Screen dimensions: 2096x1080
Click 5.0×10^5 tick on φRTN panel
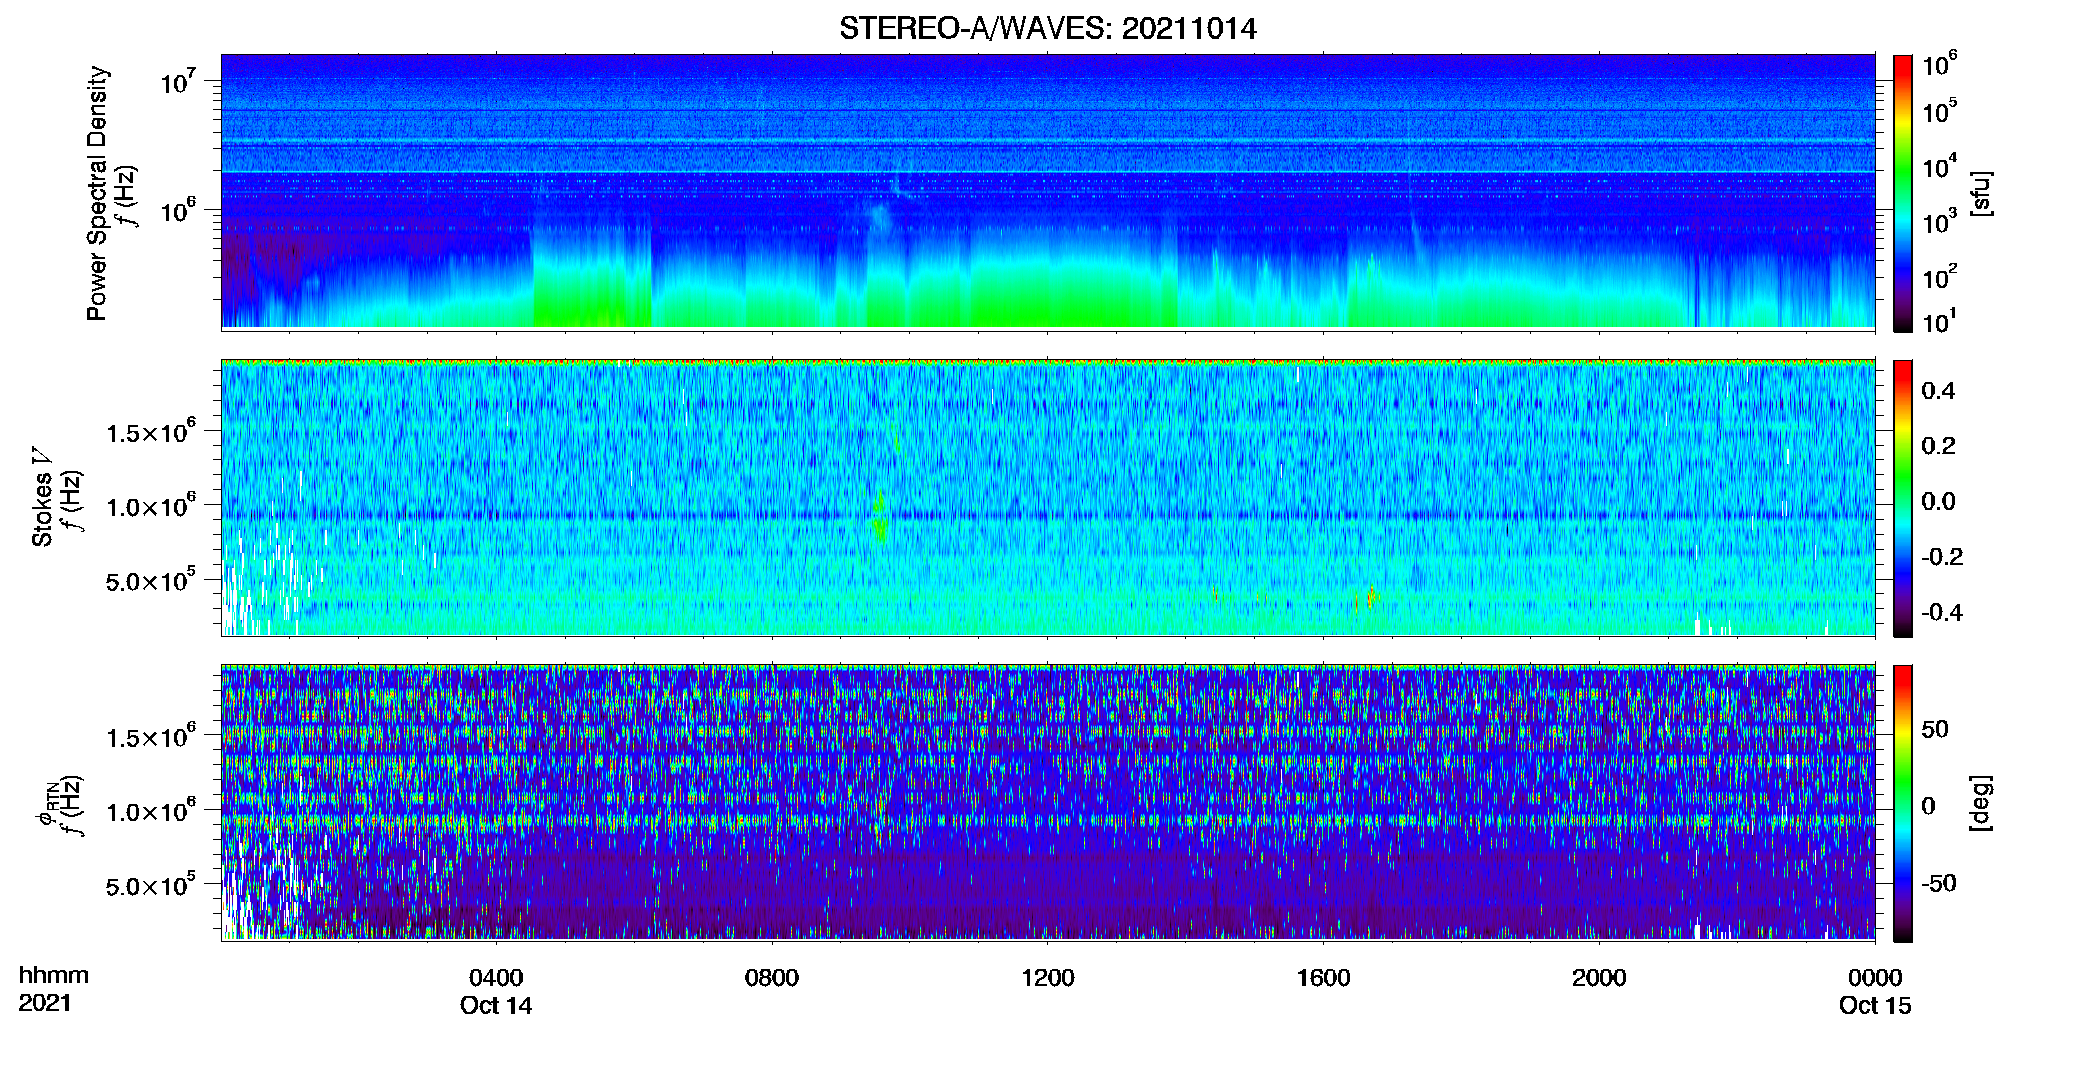click(151, 885)
